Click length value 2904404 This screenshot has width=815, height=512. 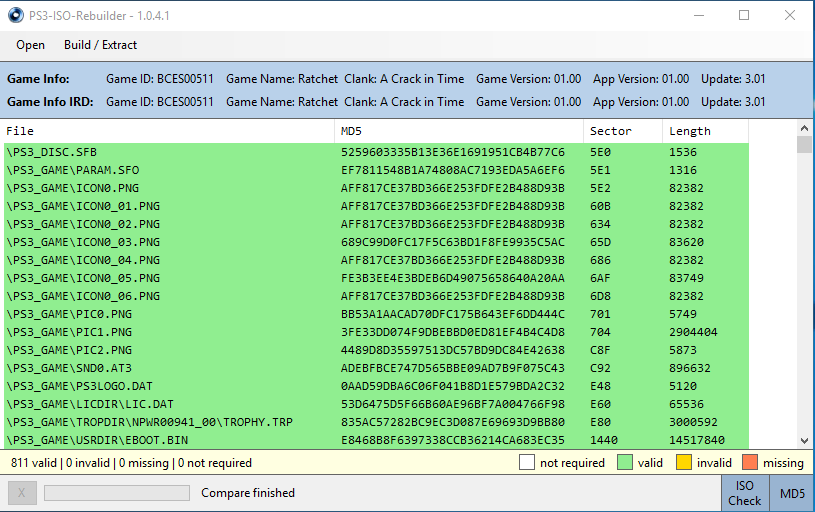point(693,332)
